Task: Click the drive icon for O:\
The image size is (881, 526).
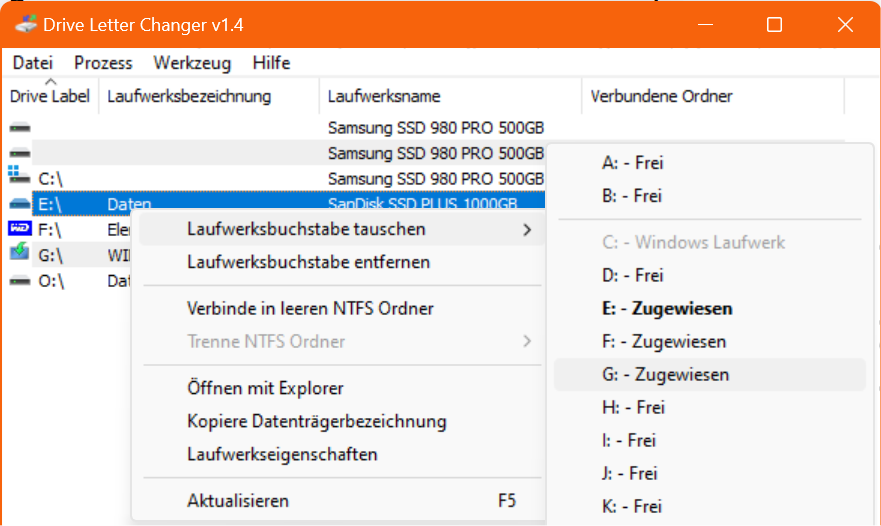Action: coord(20,280)
